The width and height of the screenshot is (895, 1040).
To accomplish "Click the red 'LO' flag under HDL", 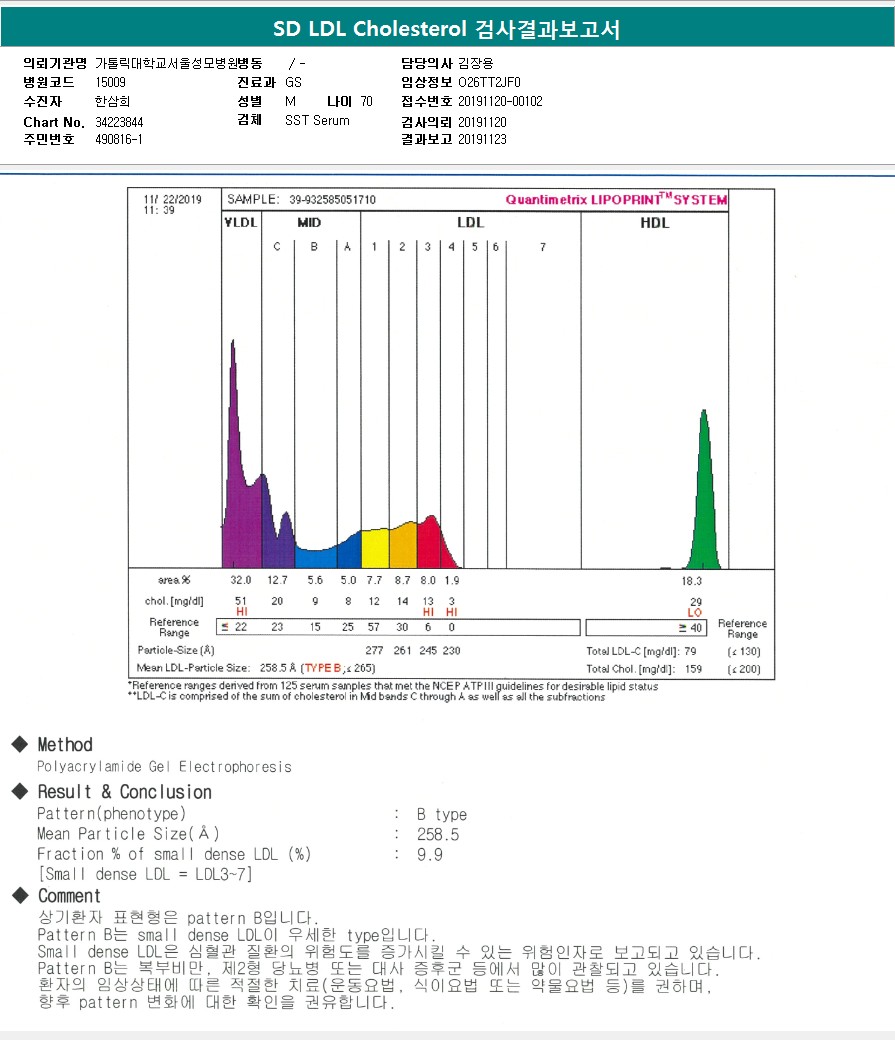I will pyautogui.click(x=695, y=612).
